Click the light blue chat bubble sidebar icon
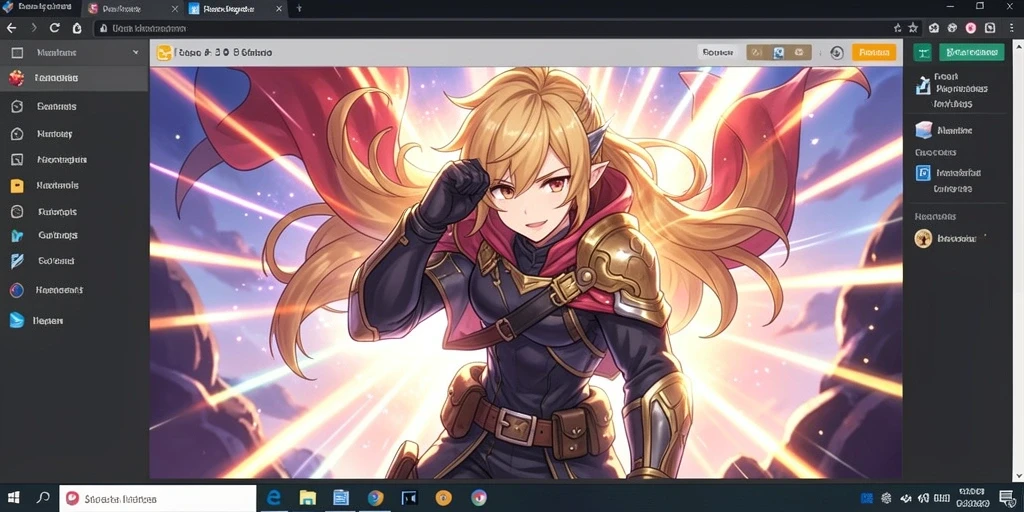 coord(18,321)
